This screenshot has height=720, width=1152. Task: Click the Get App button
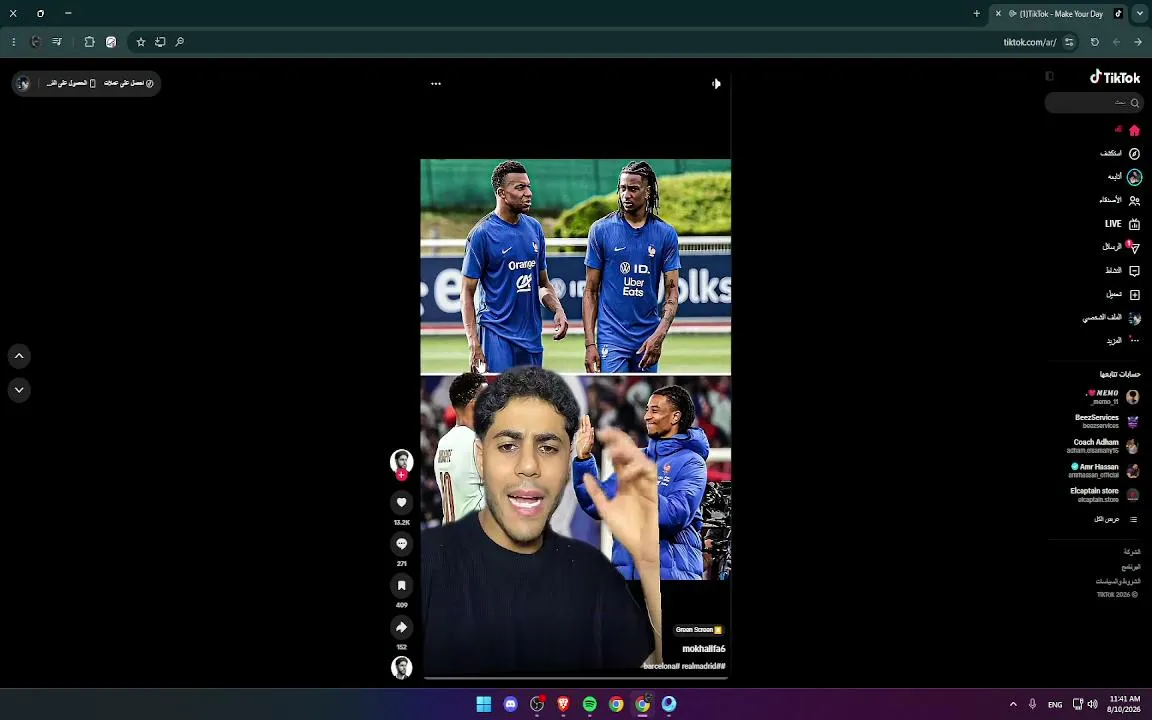point(71,84)
